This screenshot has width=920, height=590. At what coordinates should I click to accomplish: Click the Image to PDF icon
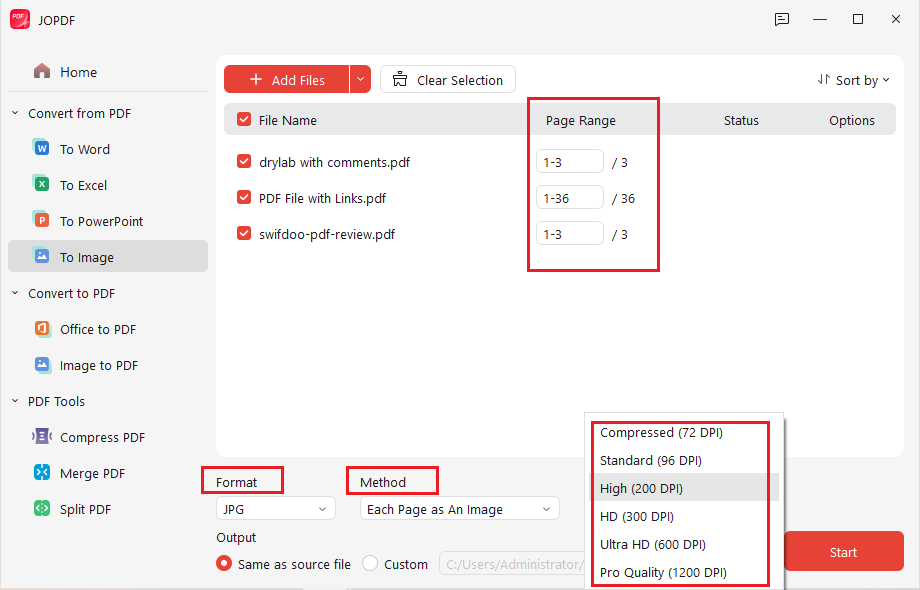pos(42,365)
